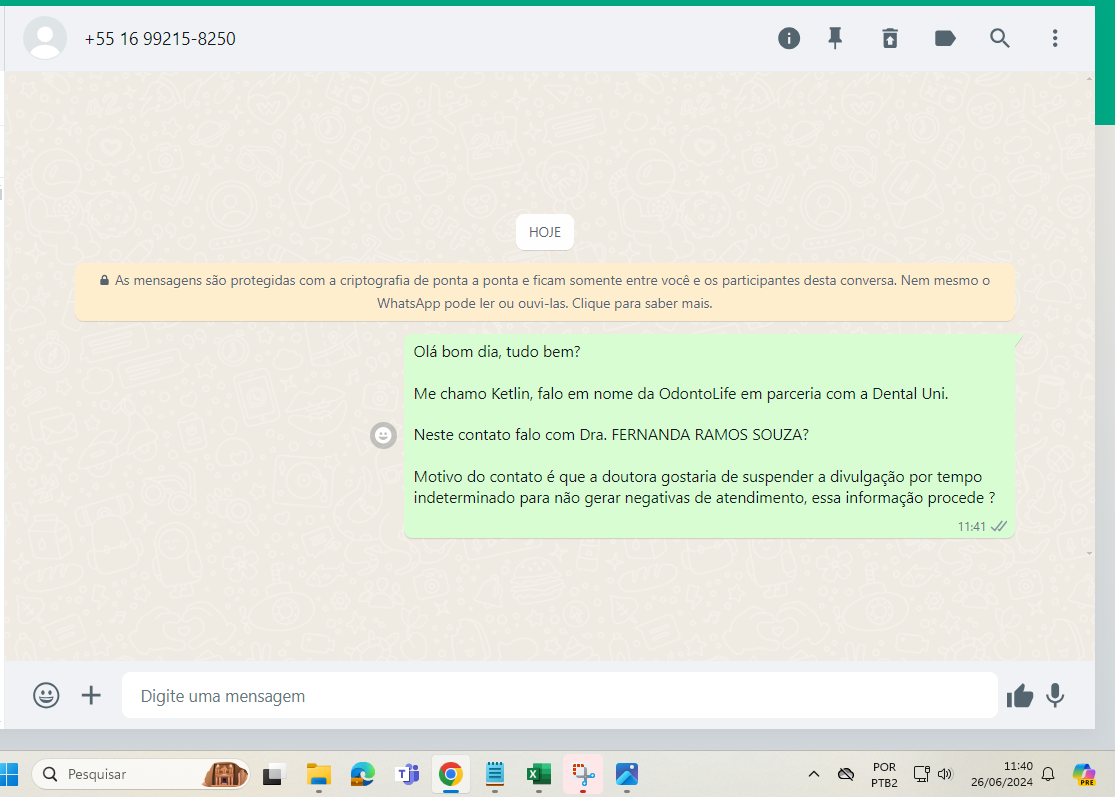This screenshot has width=1115, height=797.
Task: React to message with the emoji reaction icon
Action: (383, 435)
